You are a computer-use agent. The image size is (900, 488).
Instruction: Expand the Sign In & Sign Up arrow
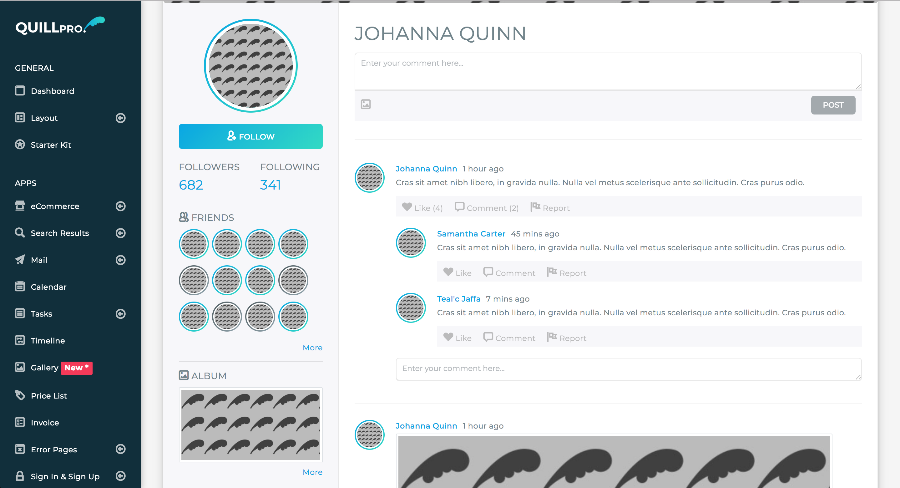click(x=121, y=476)
